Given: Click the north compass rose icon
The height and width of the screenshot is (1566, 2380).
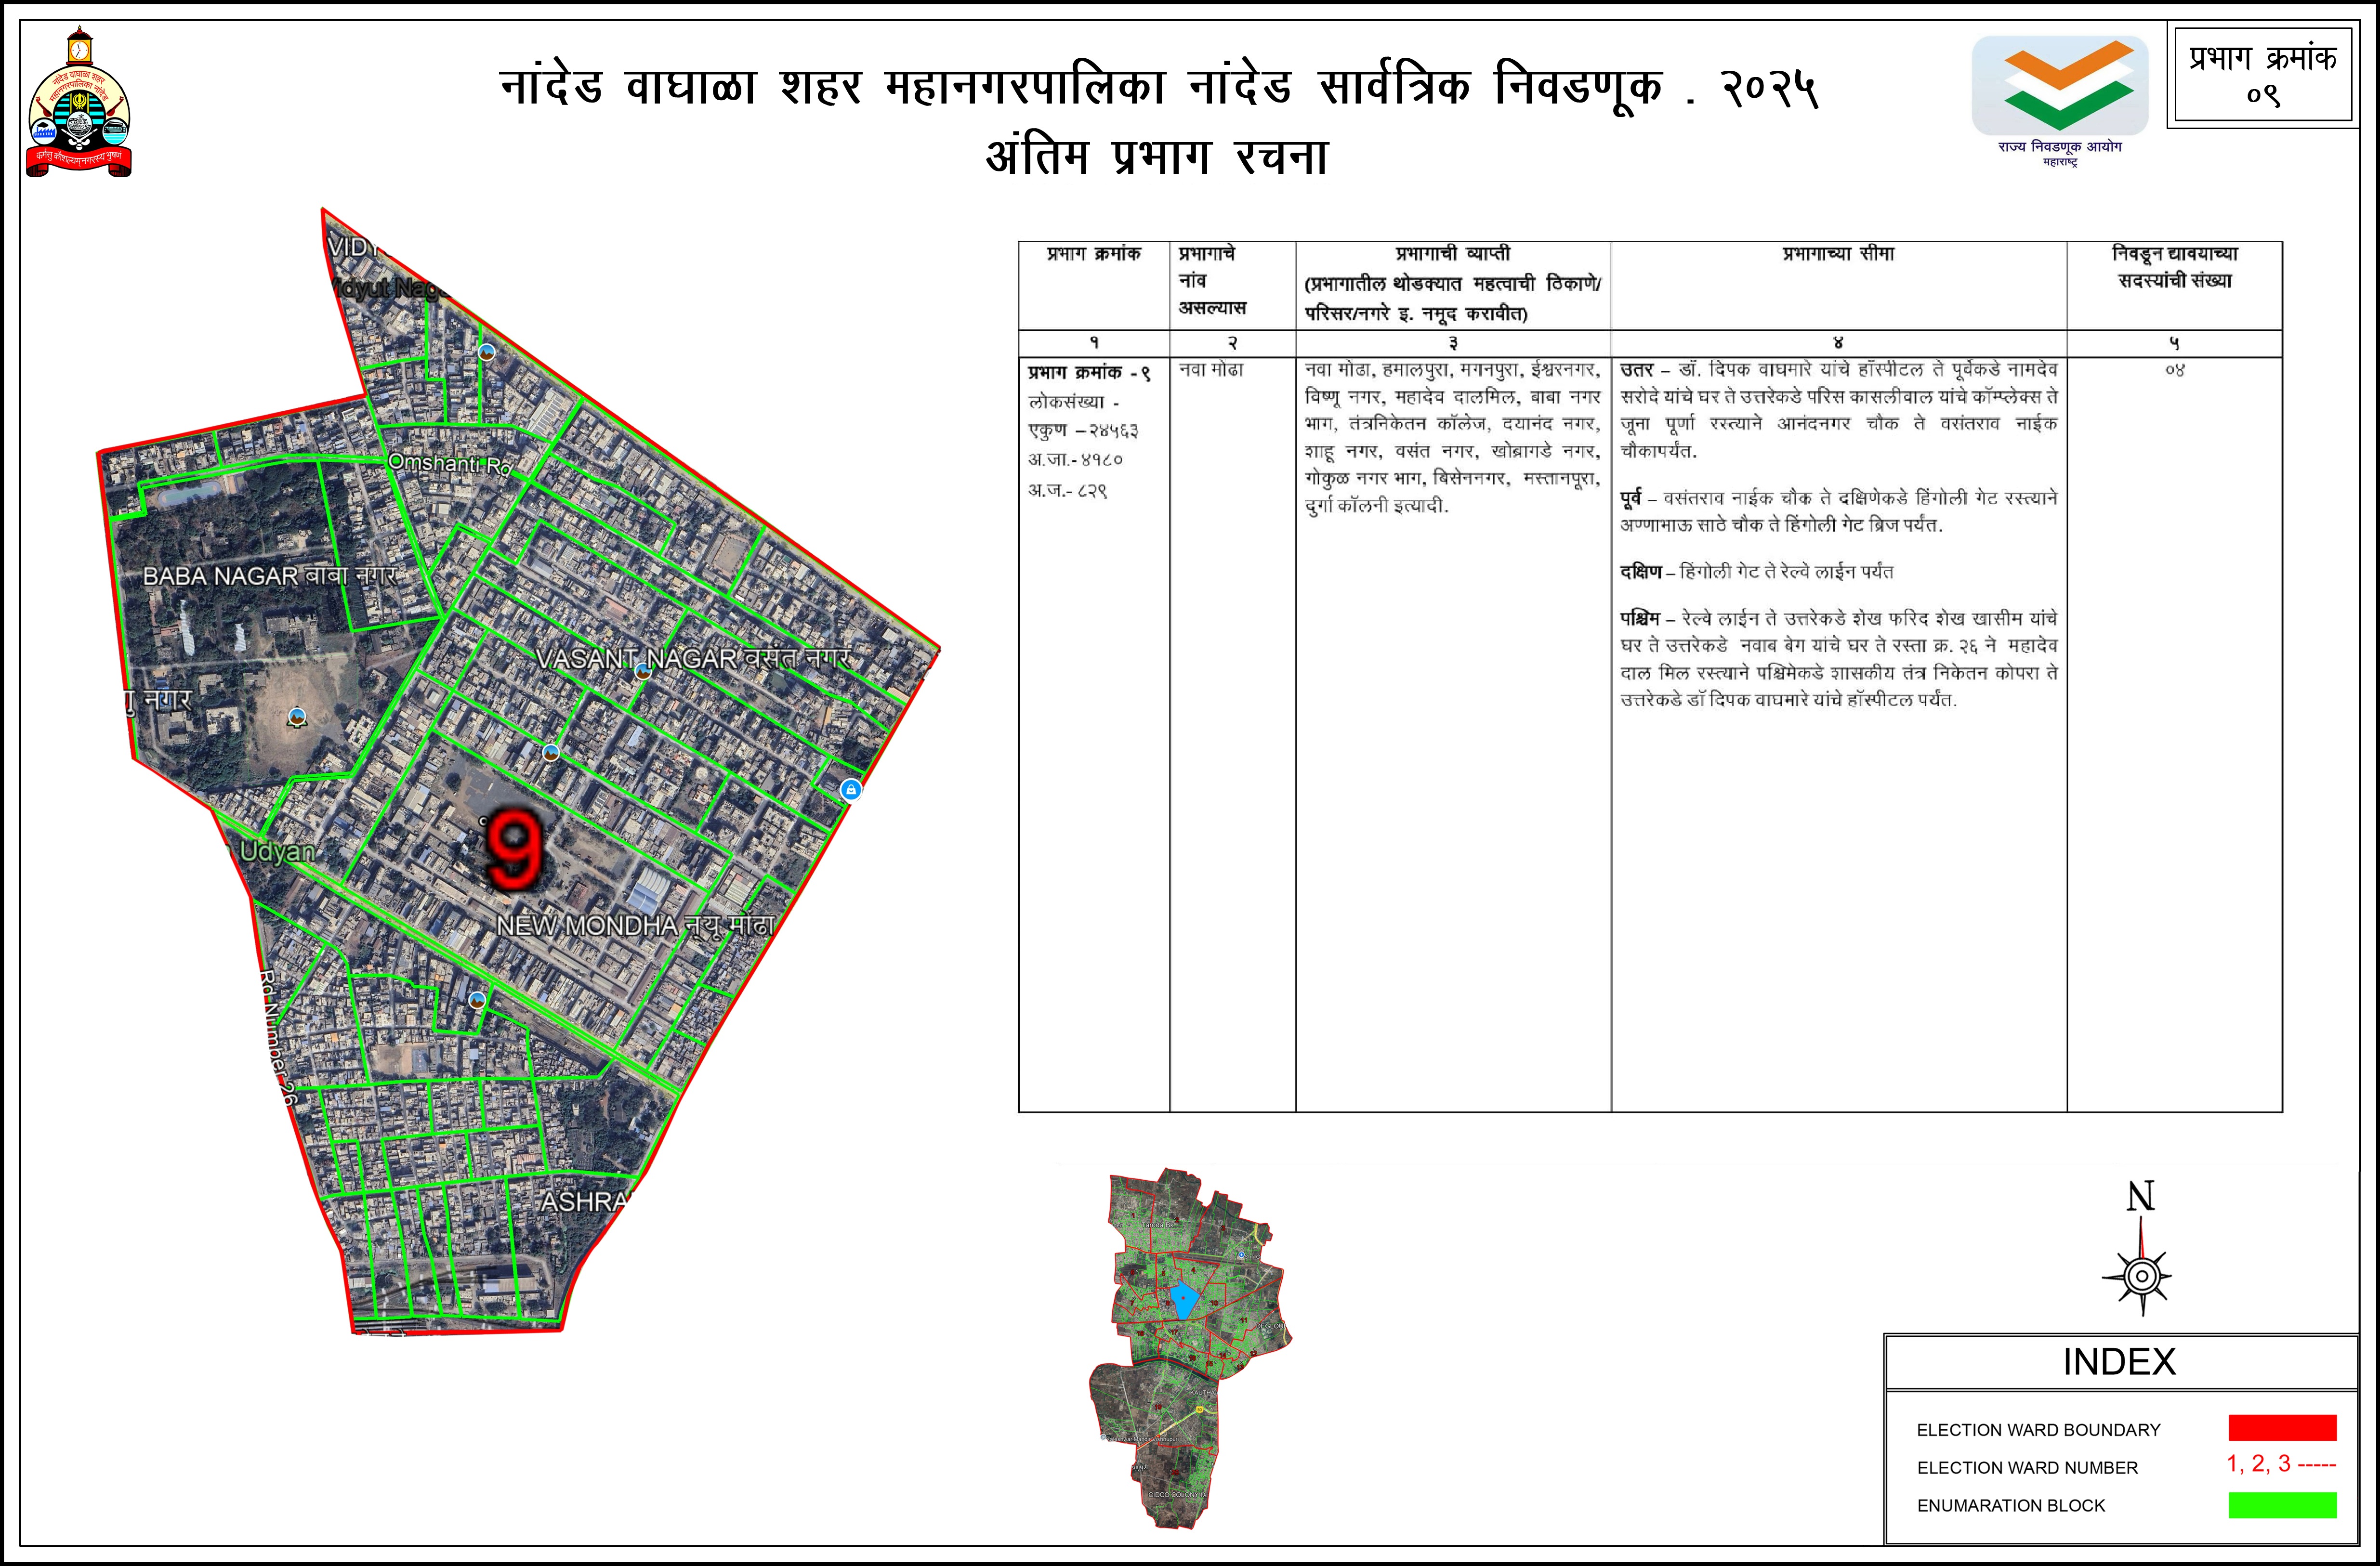Looking at the screenshot, I should (x=2141, y=1275).
